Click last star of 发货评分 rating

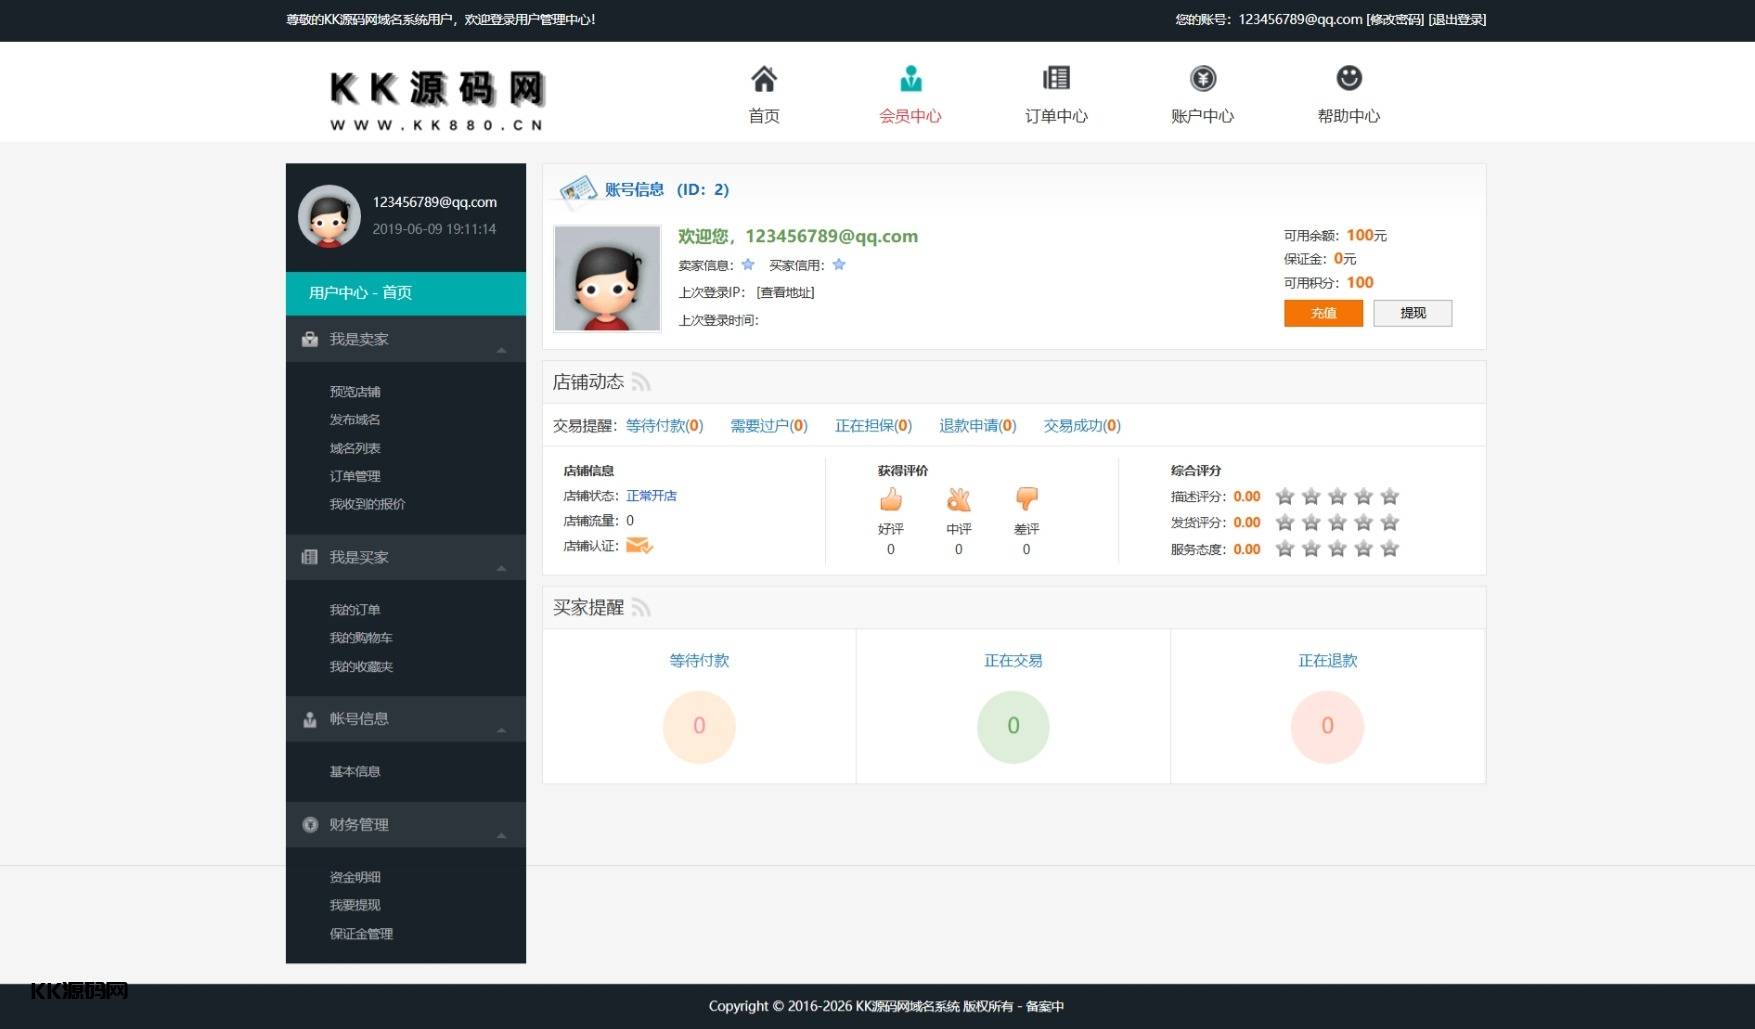(1389, 523)
